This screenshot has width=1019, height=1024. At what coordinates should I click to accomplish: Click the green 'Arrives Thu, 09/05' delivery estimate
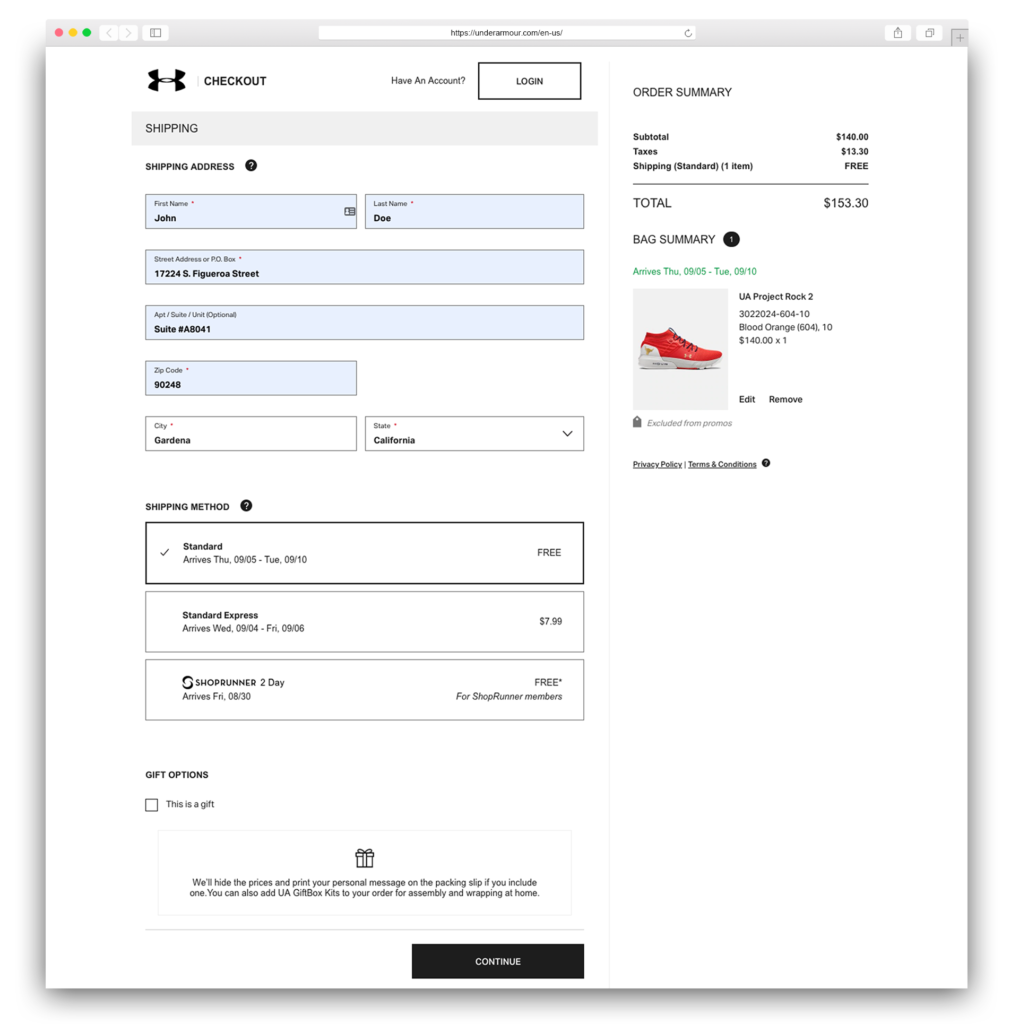(694, 272)
